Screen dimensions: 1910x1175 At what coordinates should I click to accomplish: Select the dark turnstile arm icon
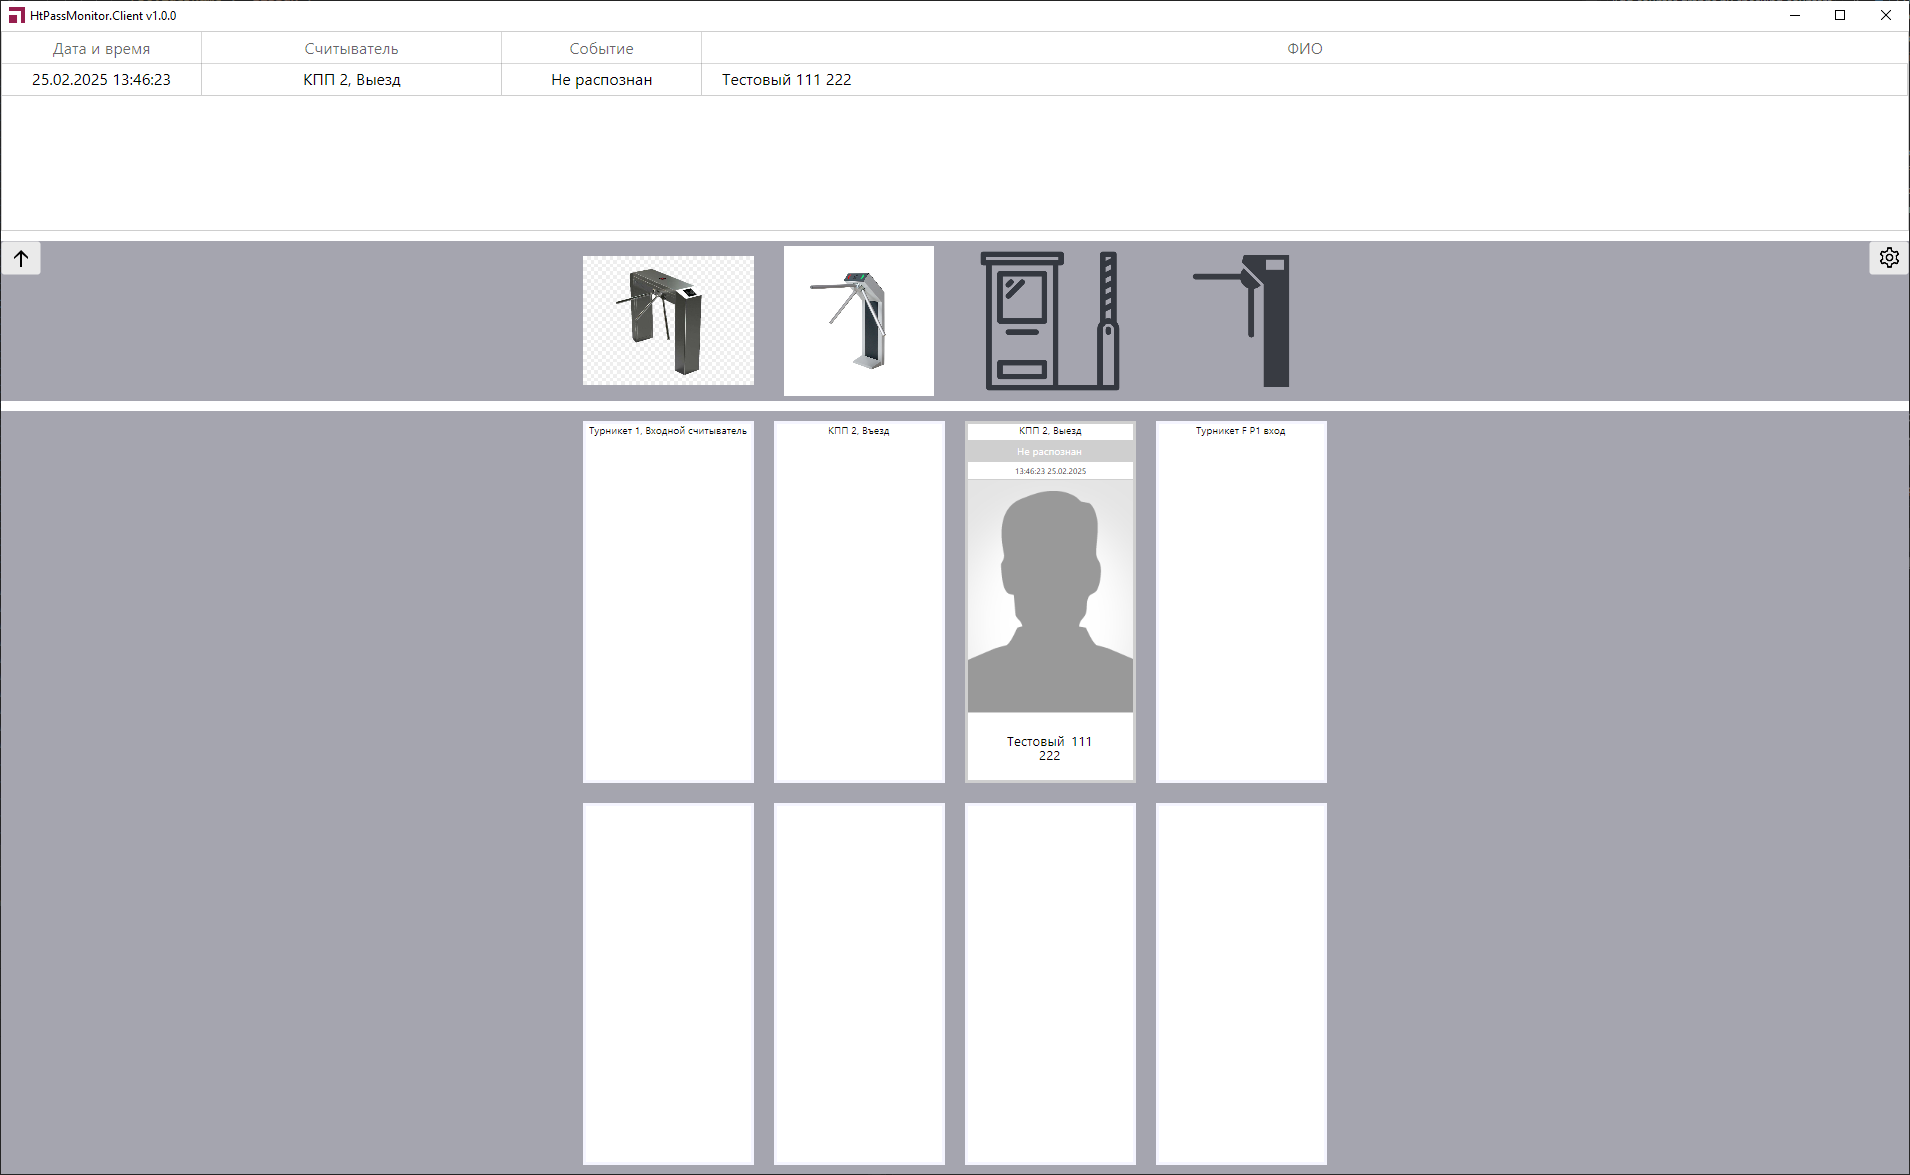[x=1242, y=320]
